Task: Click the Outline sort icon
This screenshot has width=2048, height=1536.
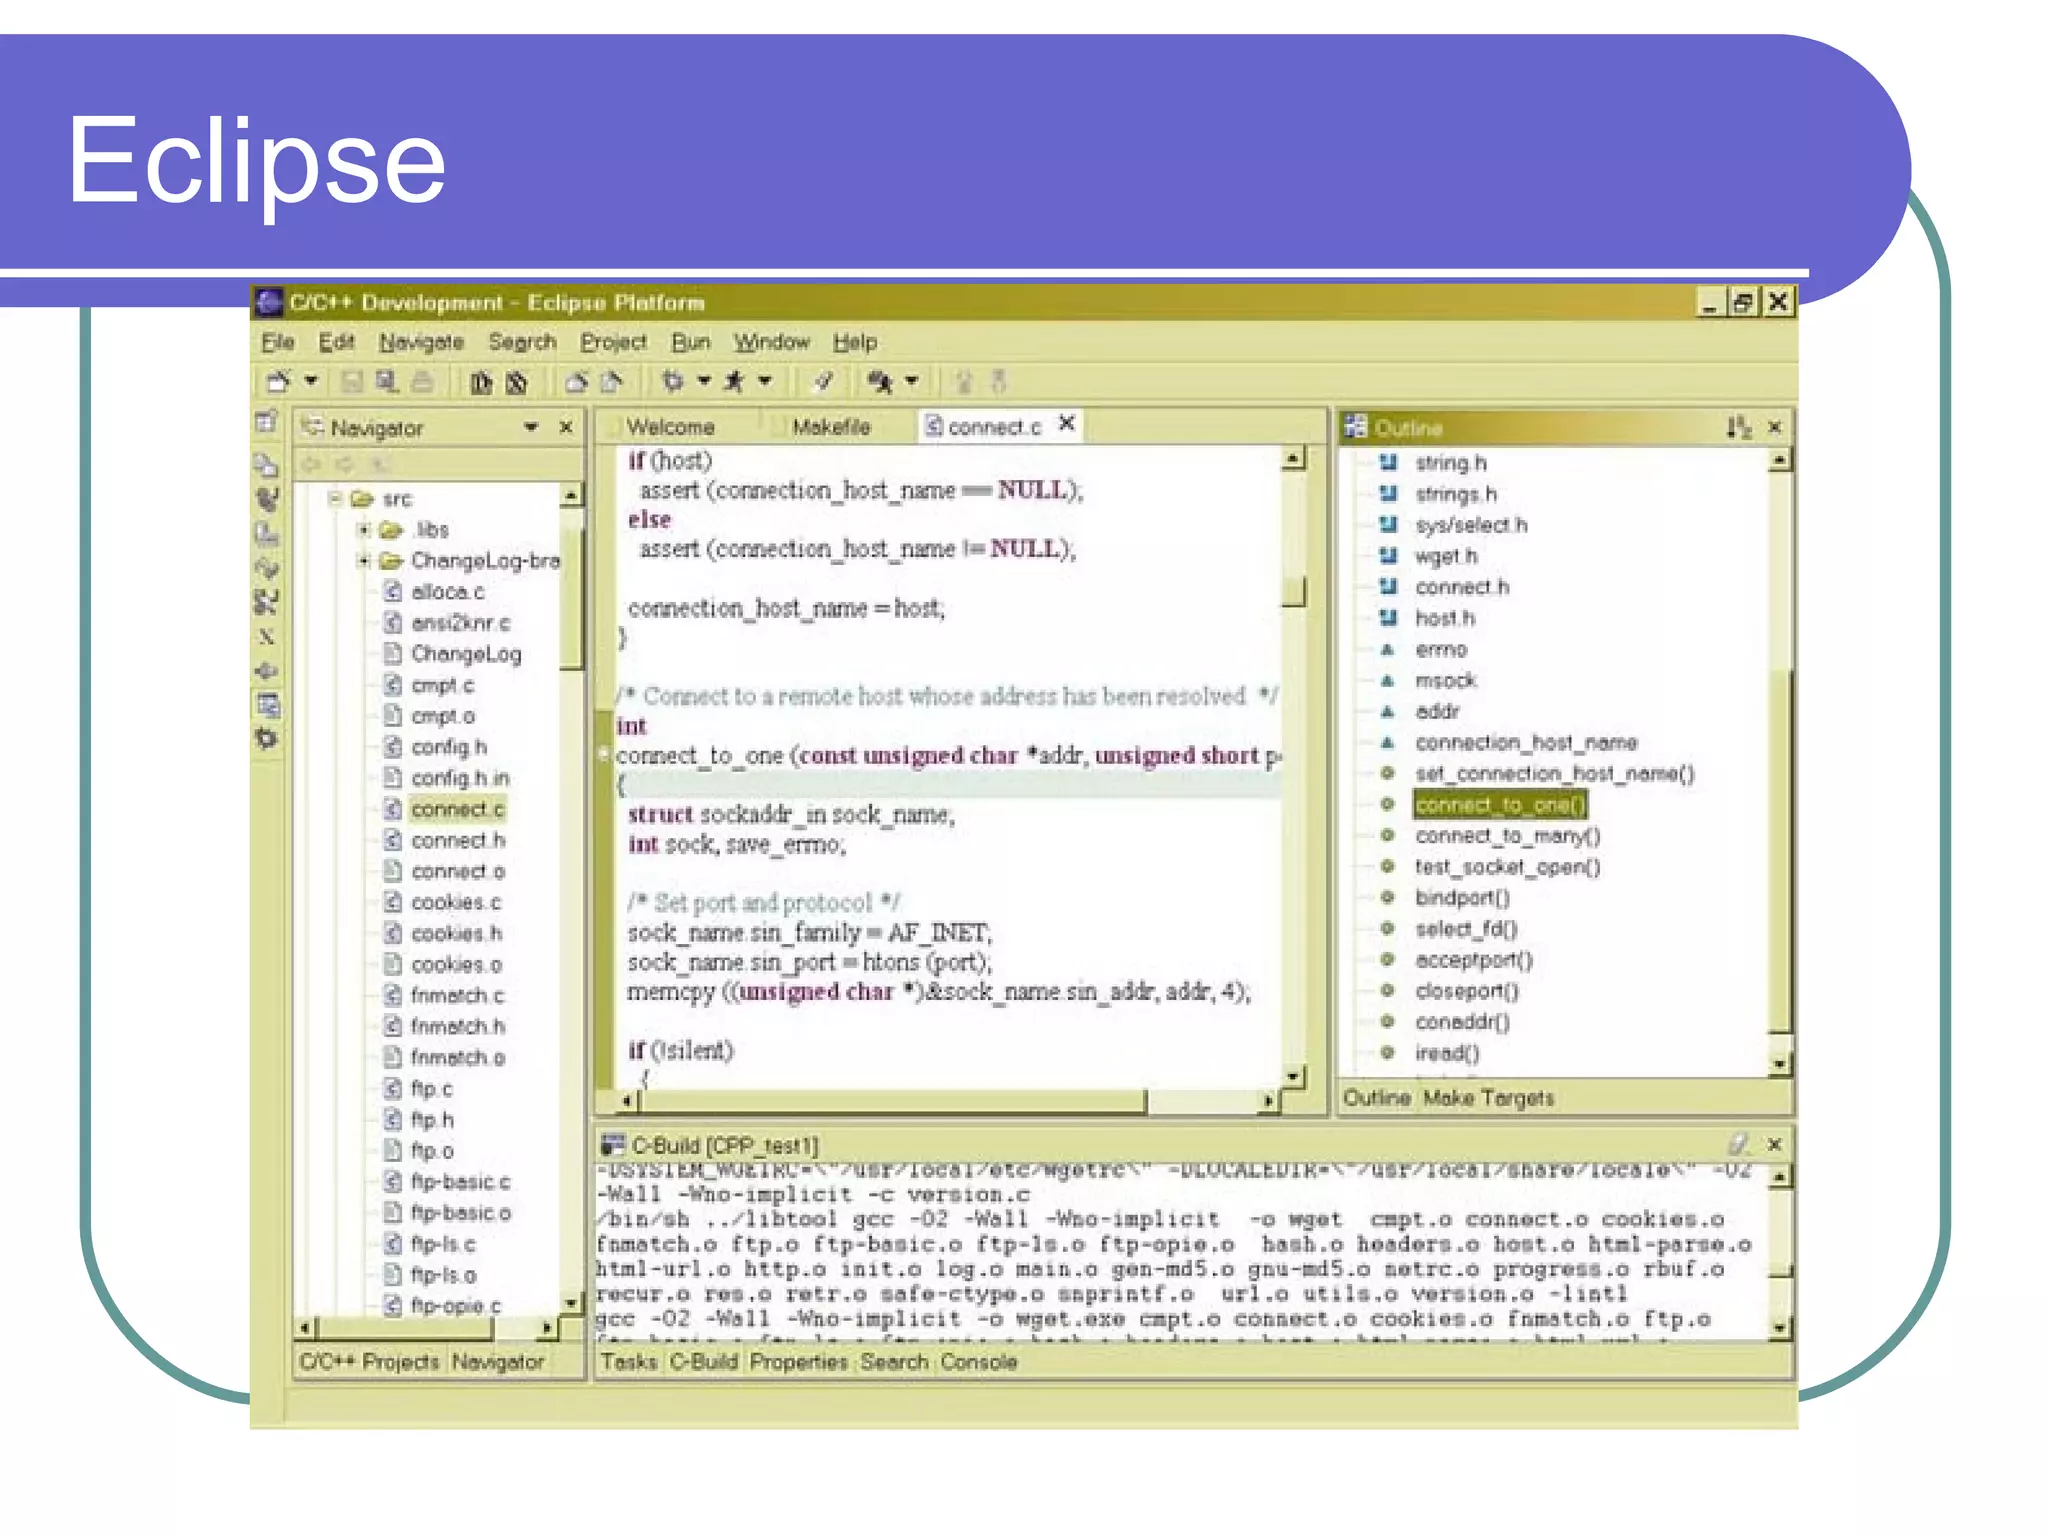Action: tap(1738, 428)
